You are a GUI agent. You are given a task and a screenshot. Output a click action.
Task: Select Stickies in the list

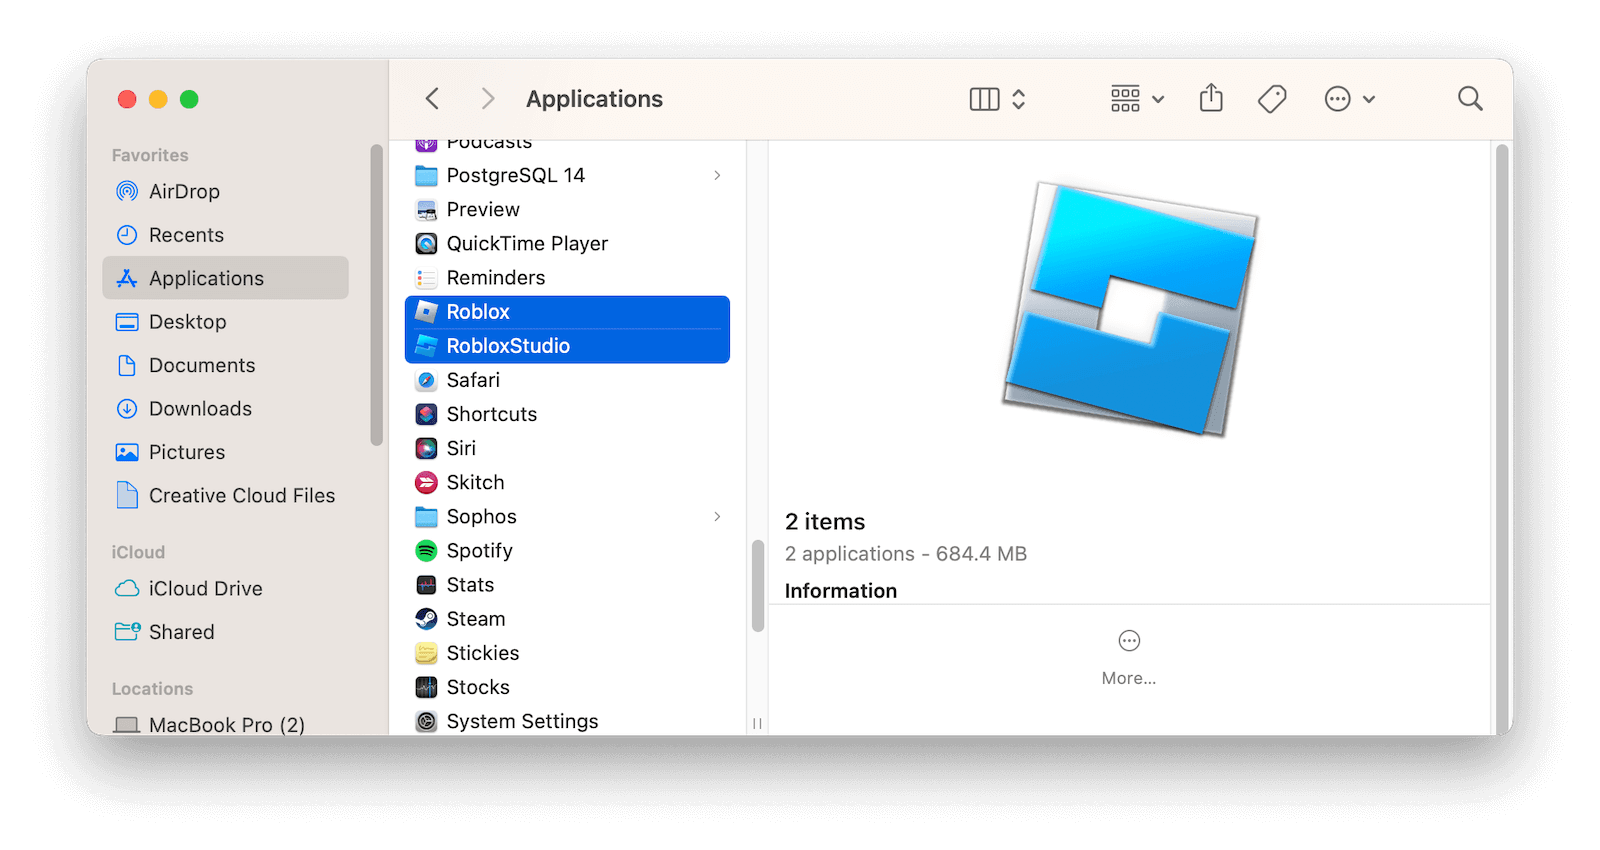click(567, 653)
